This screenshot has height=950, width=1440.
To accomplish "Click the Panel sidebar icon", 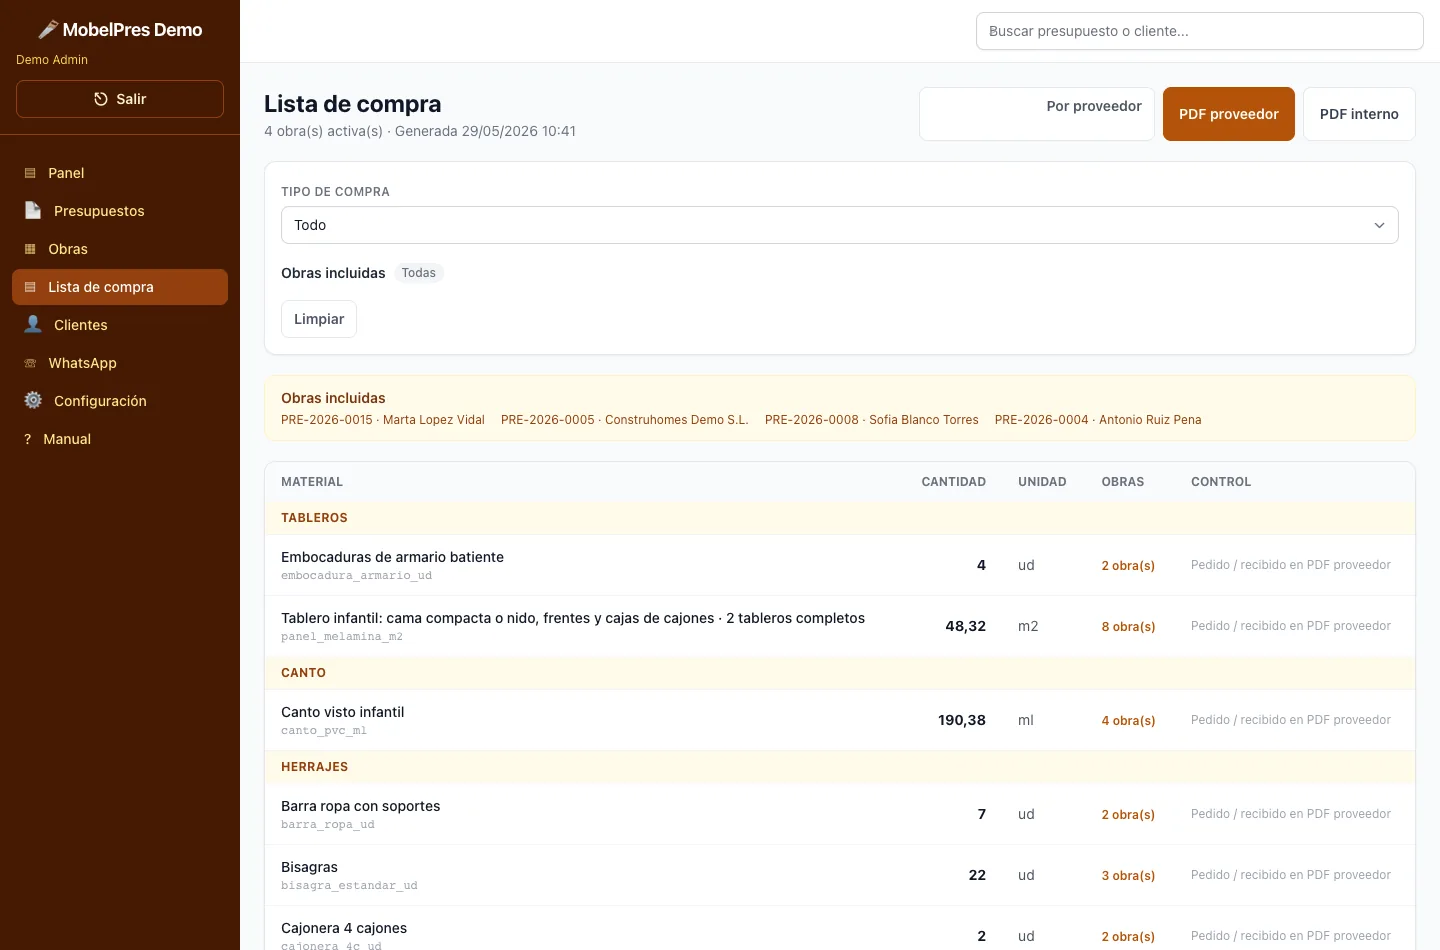I will tap(30, 173).
